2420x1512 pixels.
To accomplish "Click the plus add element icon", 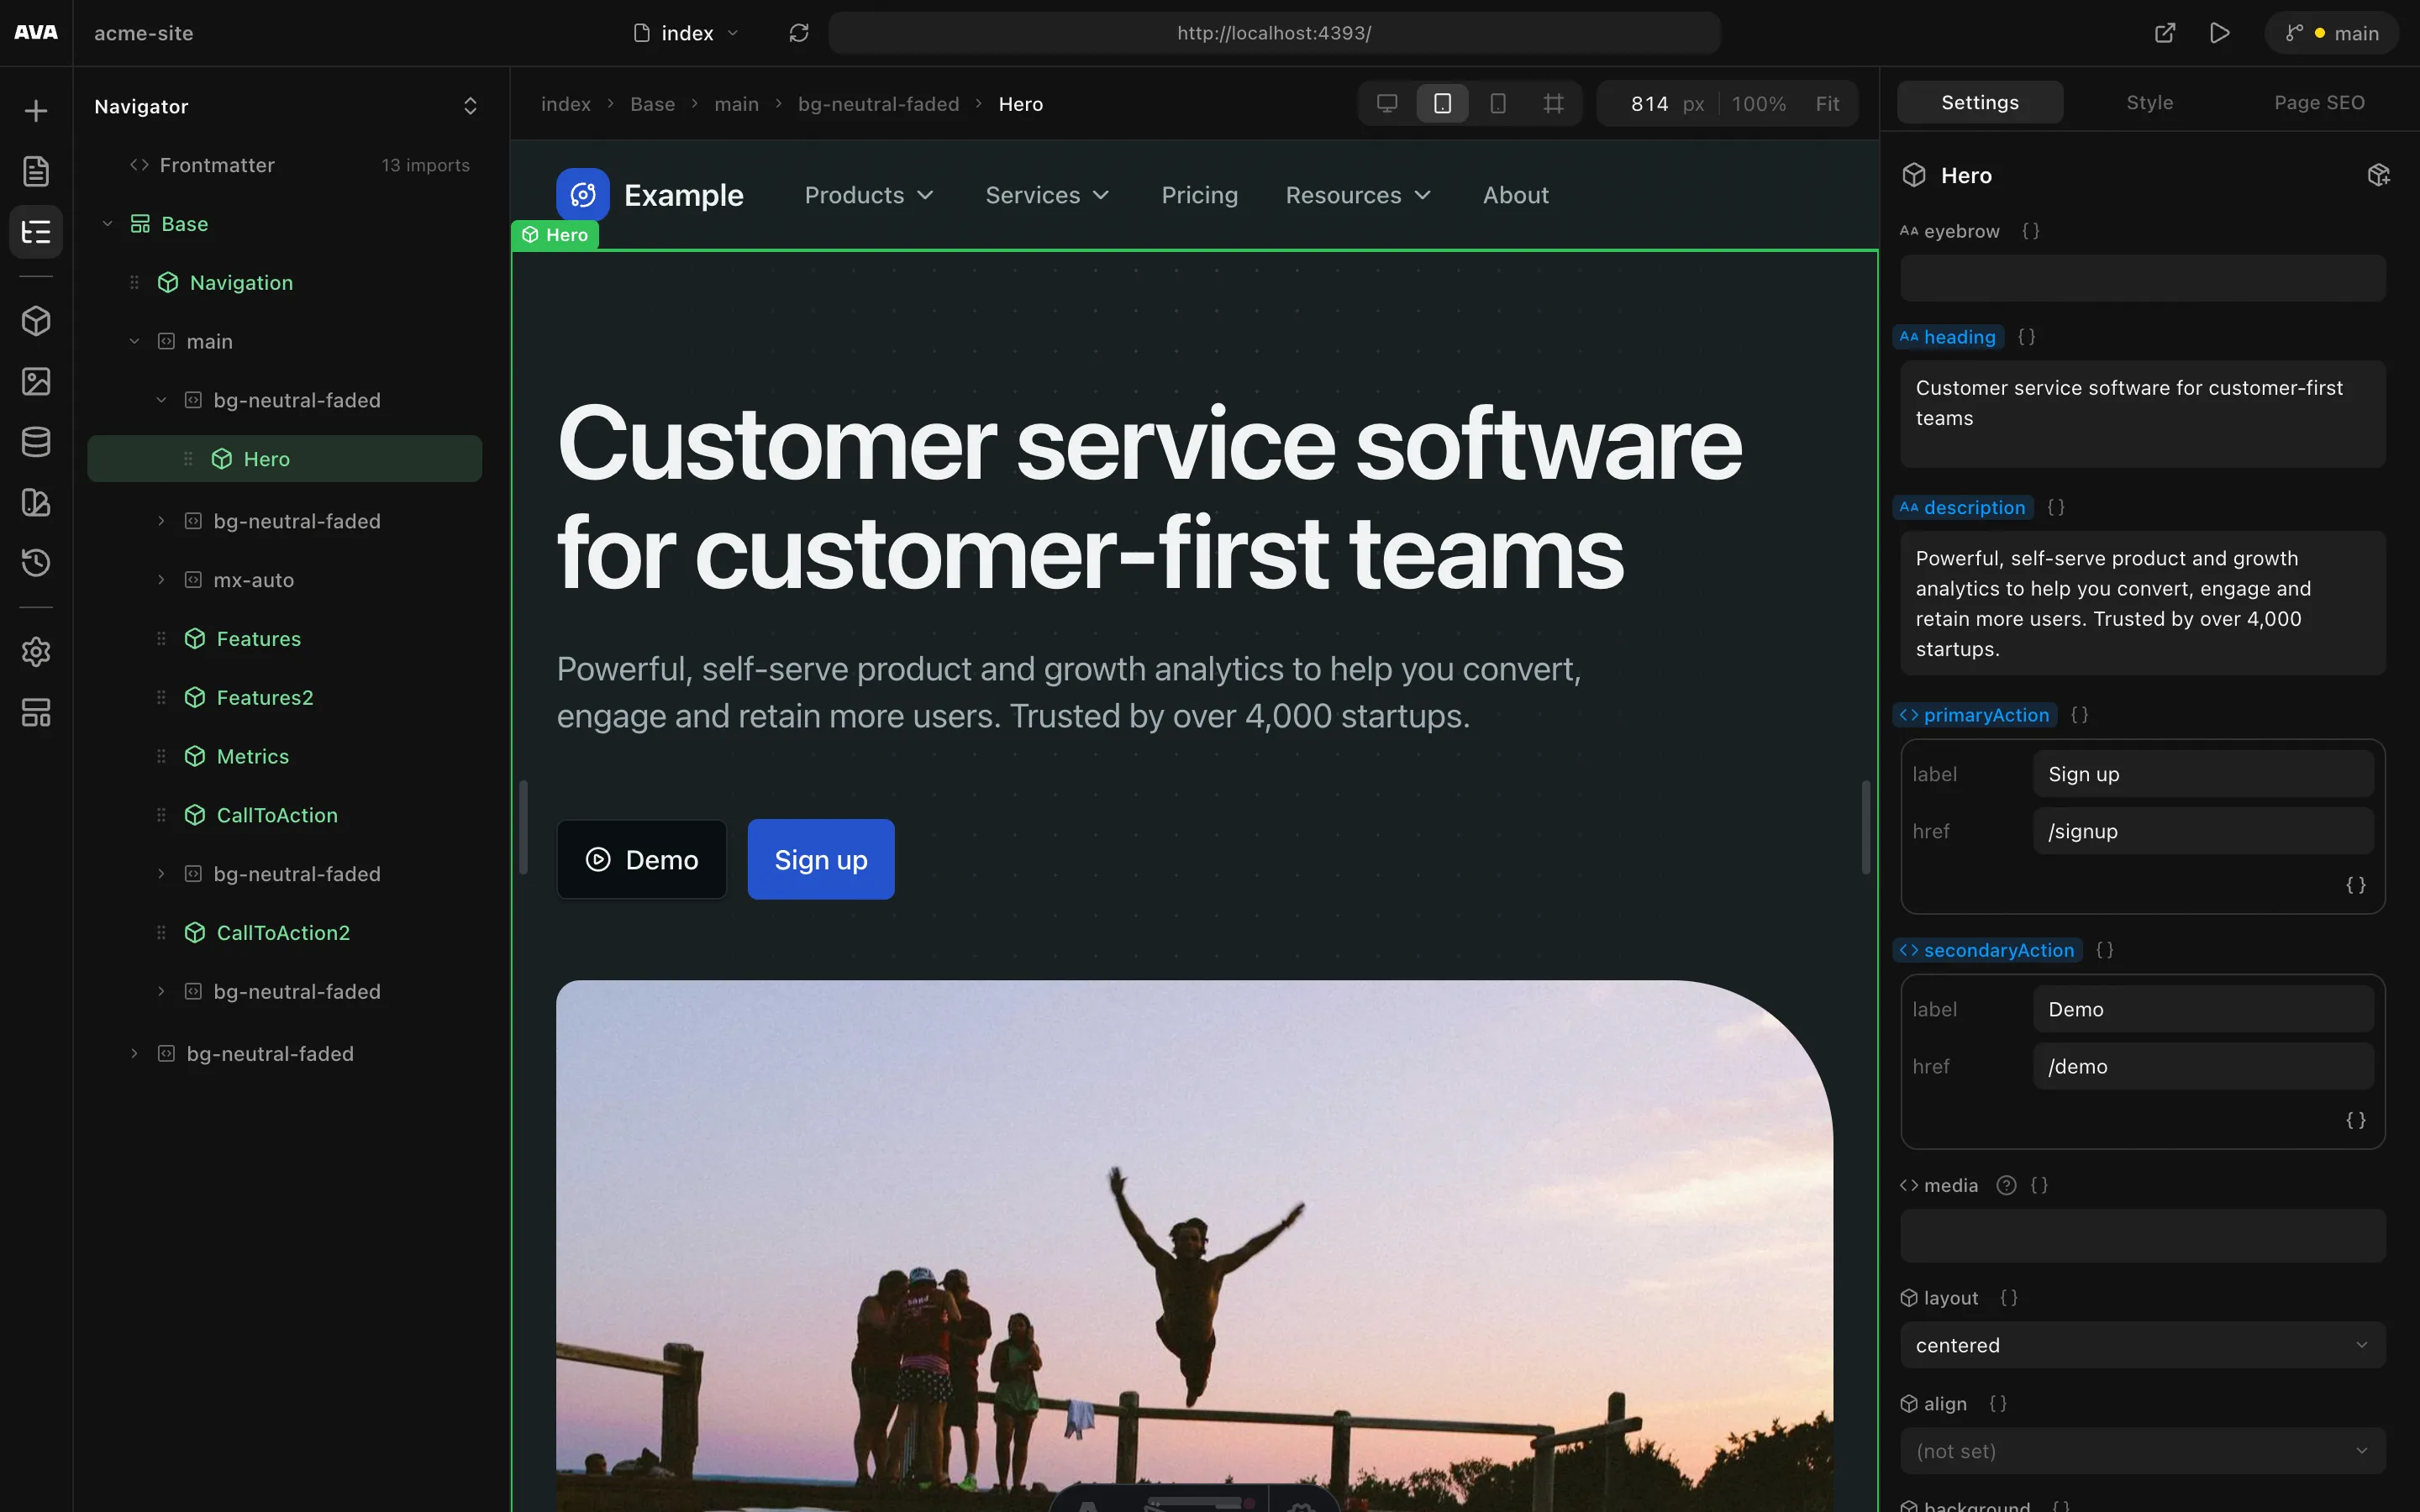I will pos(36,111).
